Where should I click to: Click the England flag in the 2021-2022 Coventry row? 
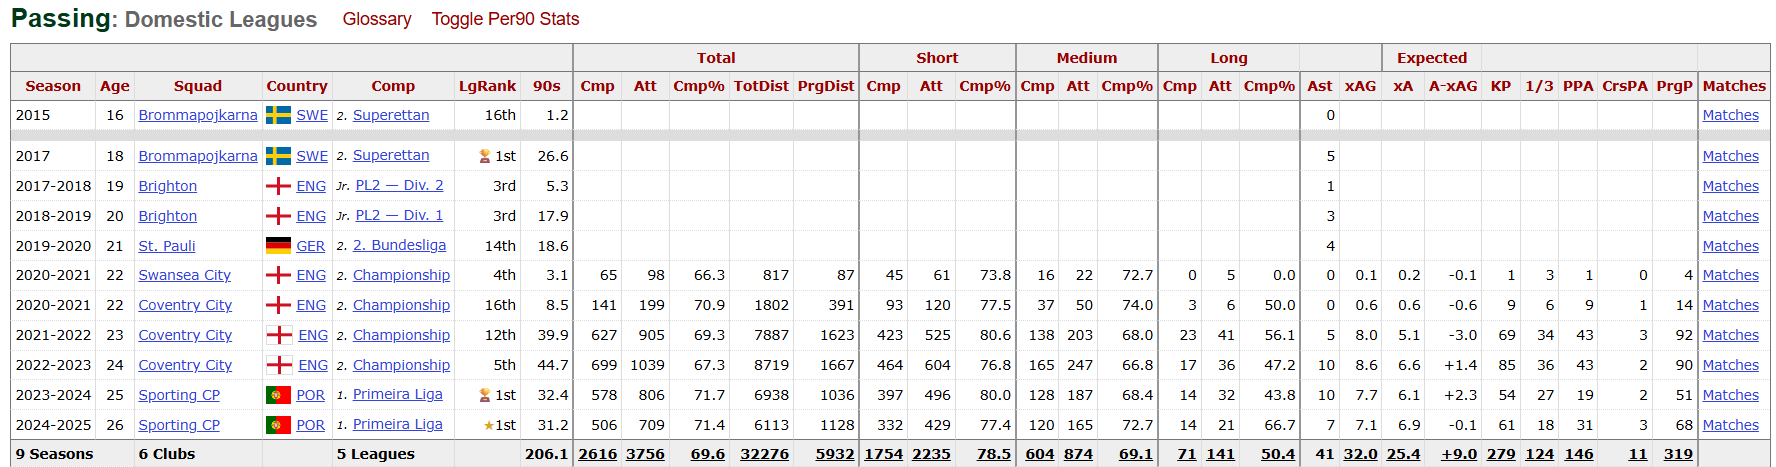point(279,335)
